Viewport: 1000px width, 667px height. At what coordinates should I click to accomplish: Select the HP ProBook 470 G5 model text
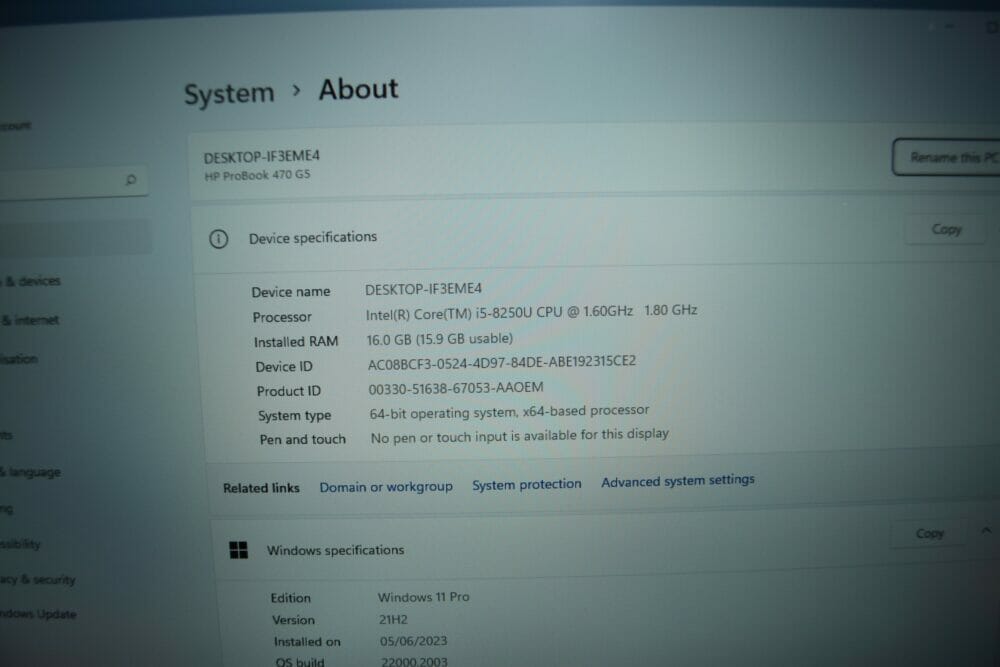click(257, 175)
